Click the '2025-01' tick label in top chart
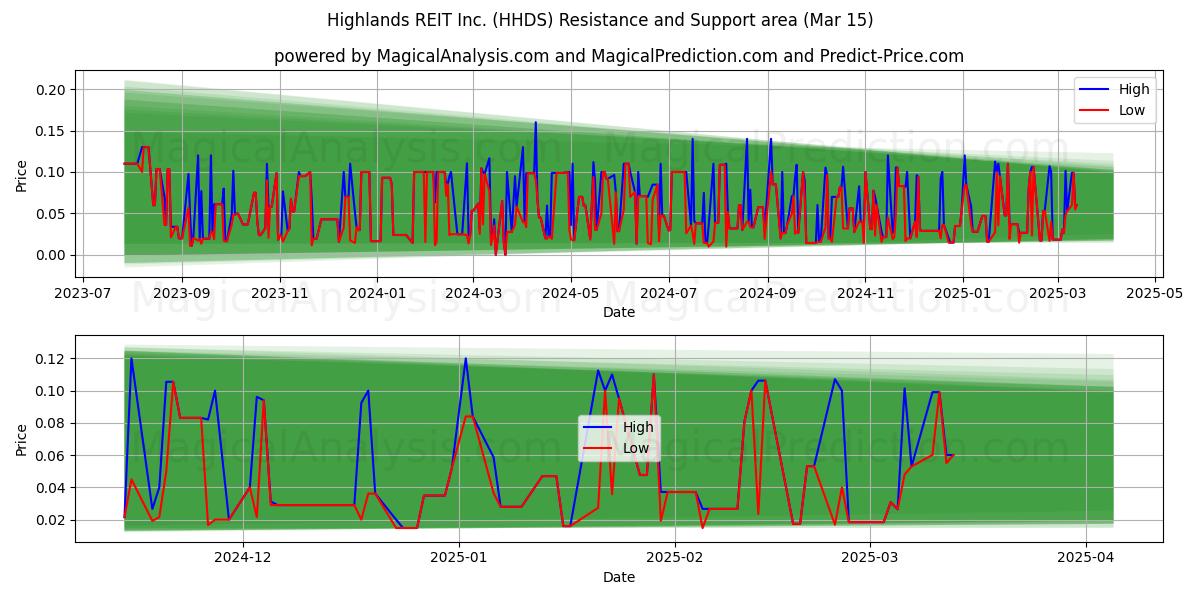Screen dimensions: 1200x600 [963, 294]
